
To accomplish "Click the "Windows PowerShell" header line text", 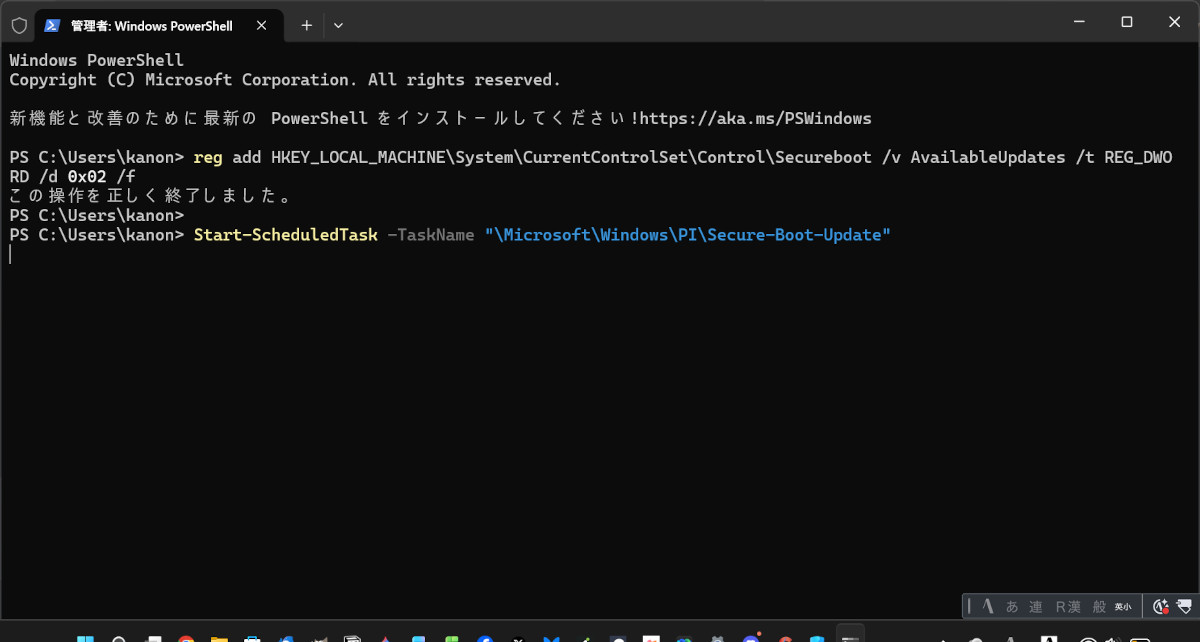I will [x=97, y=60].
